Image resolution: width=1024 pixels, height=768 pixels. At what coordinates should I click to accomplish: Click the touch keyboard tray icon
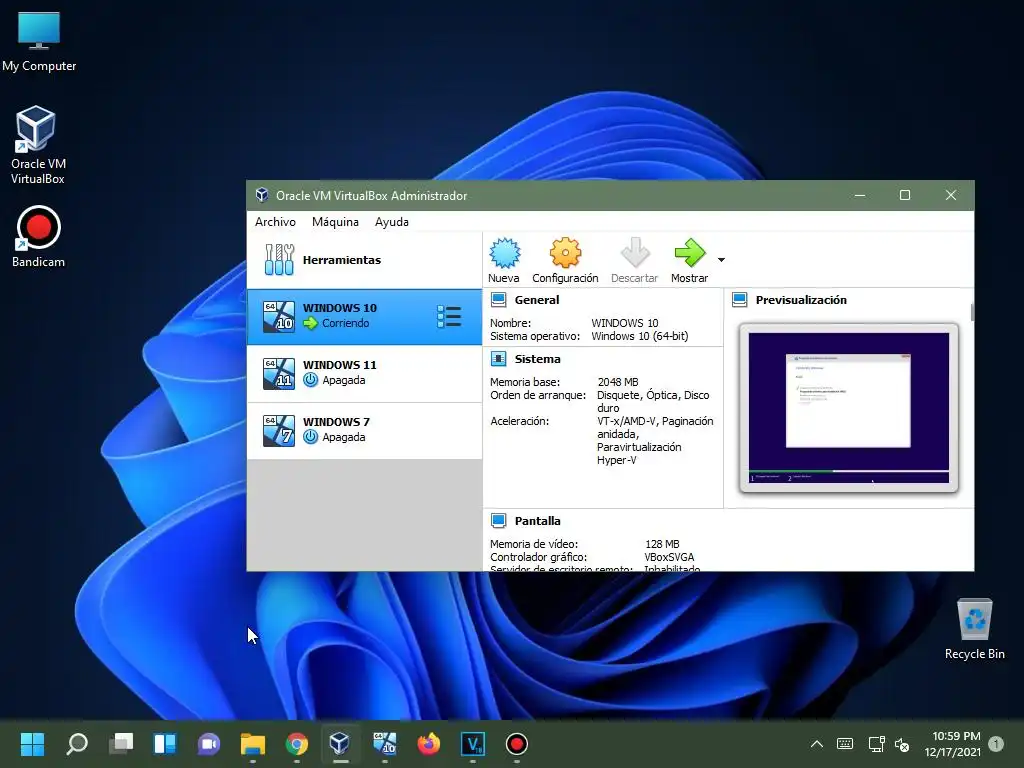click(x=844, y=744)
